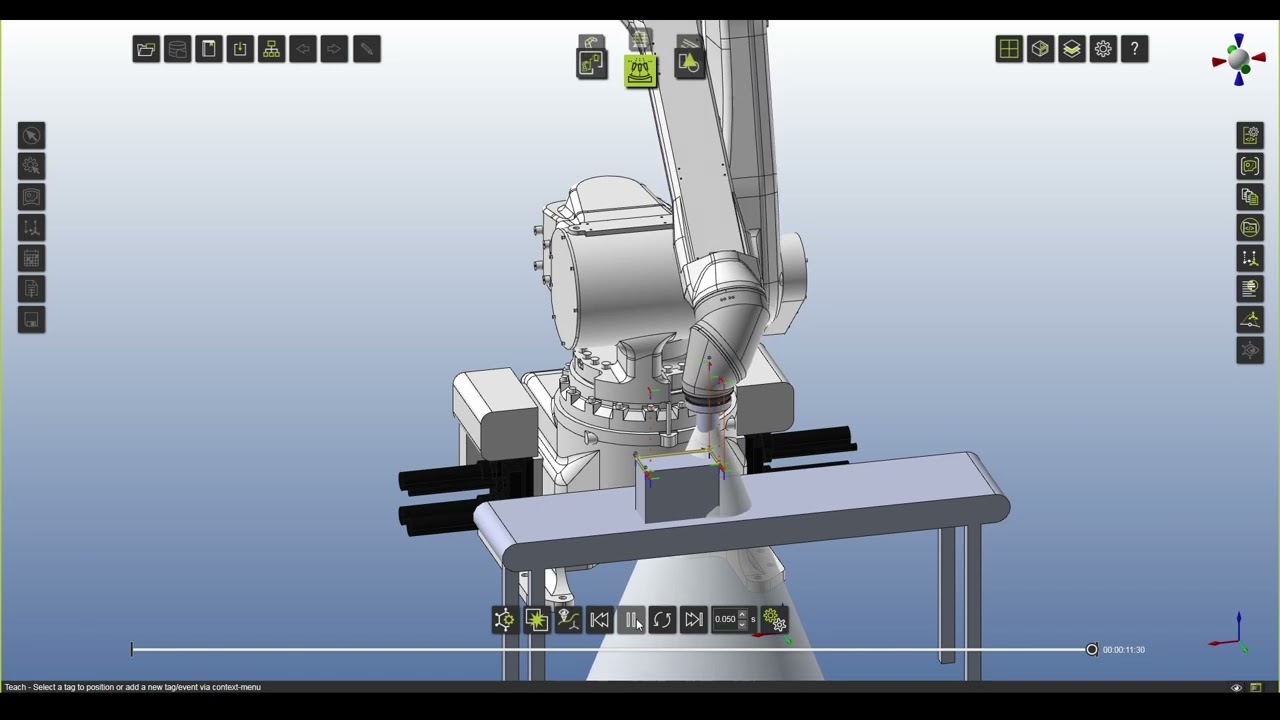The image size is (1280, 720).
Task: Click the left arrow undo icon
Action: pyautogui.click(x=303, y=49)
